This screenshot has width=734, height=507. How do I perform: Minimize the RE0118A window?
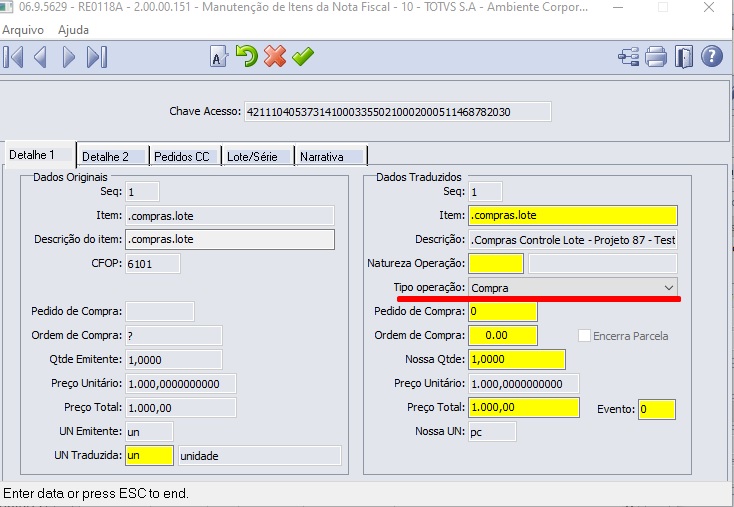(x=618, y=7)
